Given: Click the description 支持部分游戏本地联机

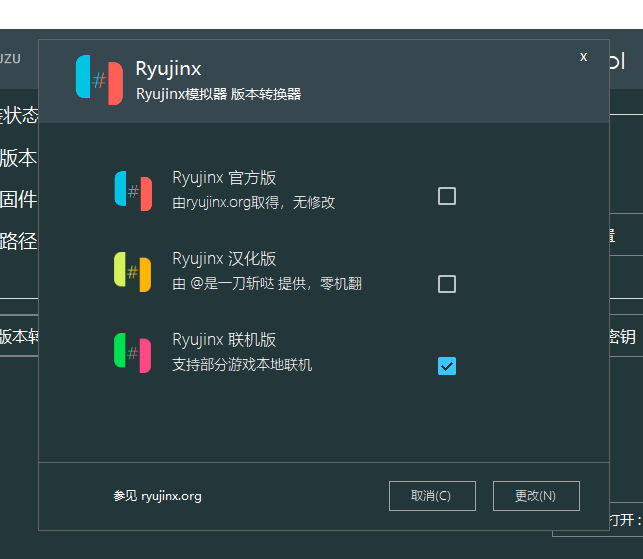Looking at the screenshot, I should pos(242,364).
